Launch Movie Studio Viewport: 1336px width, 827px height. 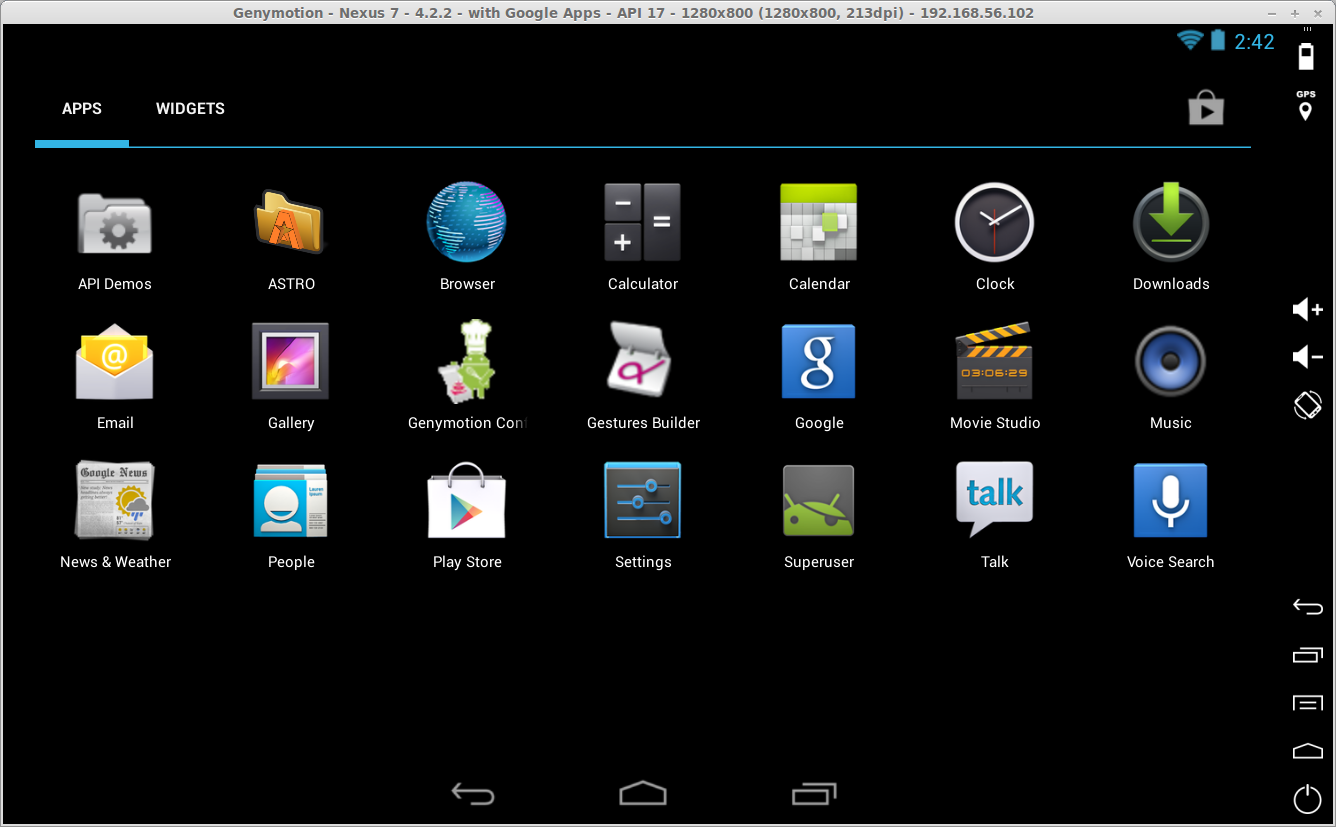click(995, 361)
